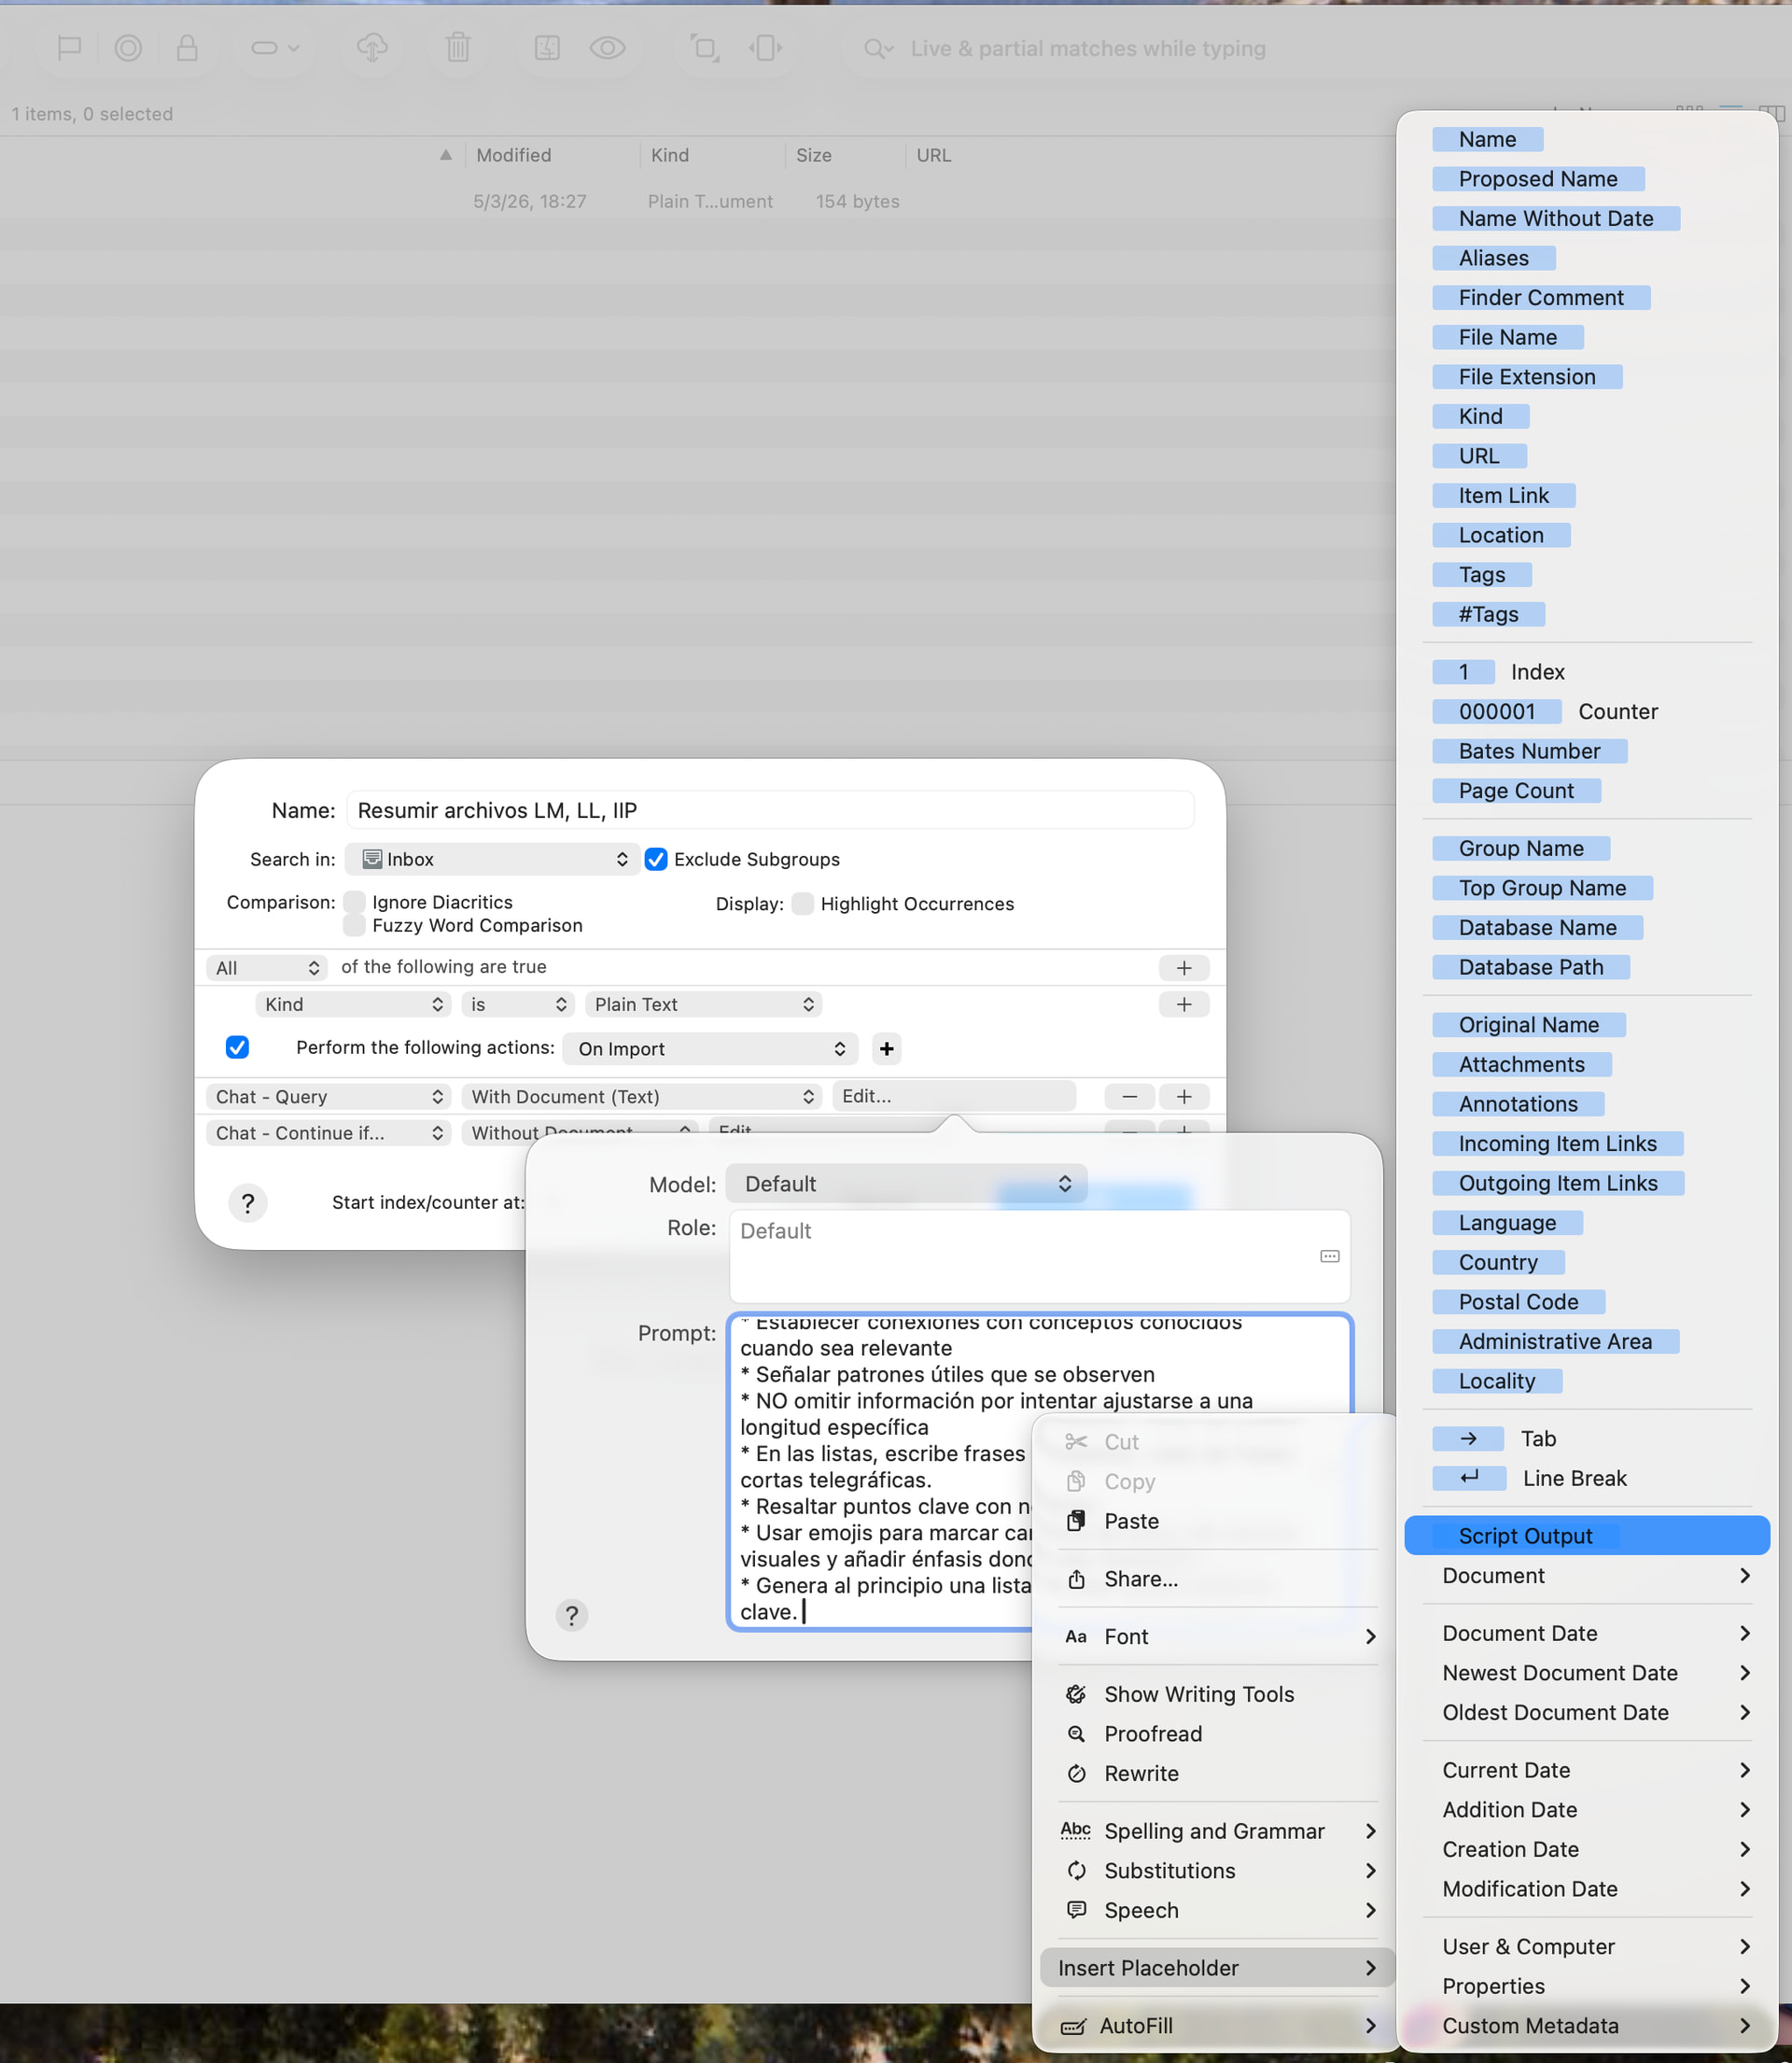Click the bold plus button next to On Import
Viewport: 1792px width, 2063px height.
(886, 1048)
